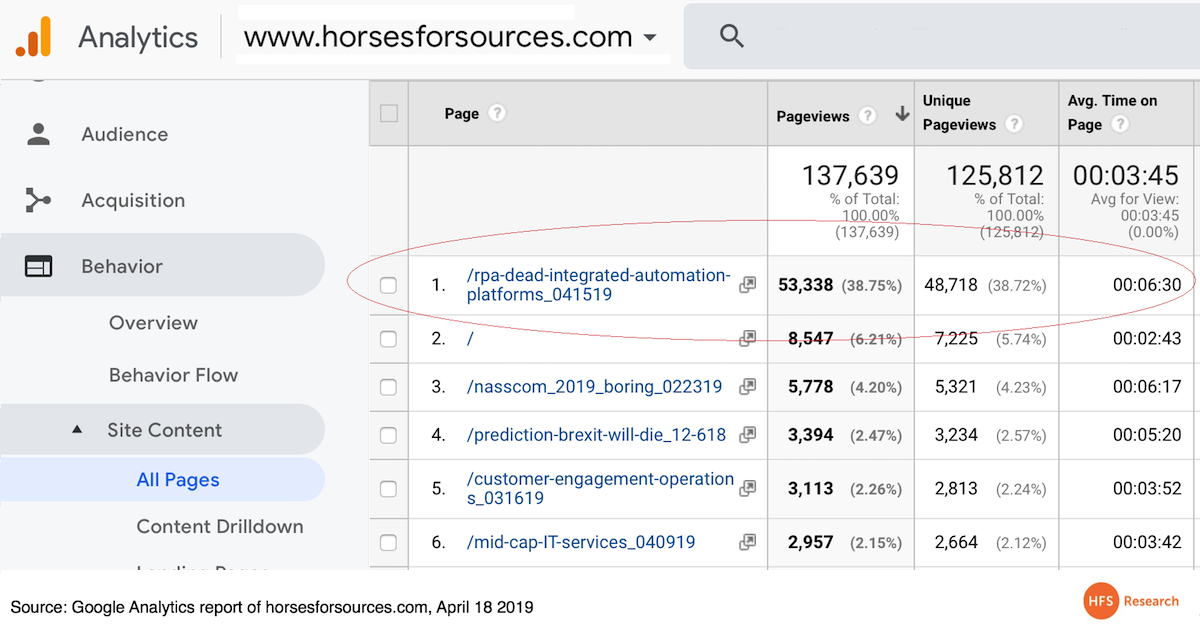
Task: Click the Acquisition arrows icon
Action: (38, 200)
